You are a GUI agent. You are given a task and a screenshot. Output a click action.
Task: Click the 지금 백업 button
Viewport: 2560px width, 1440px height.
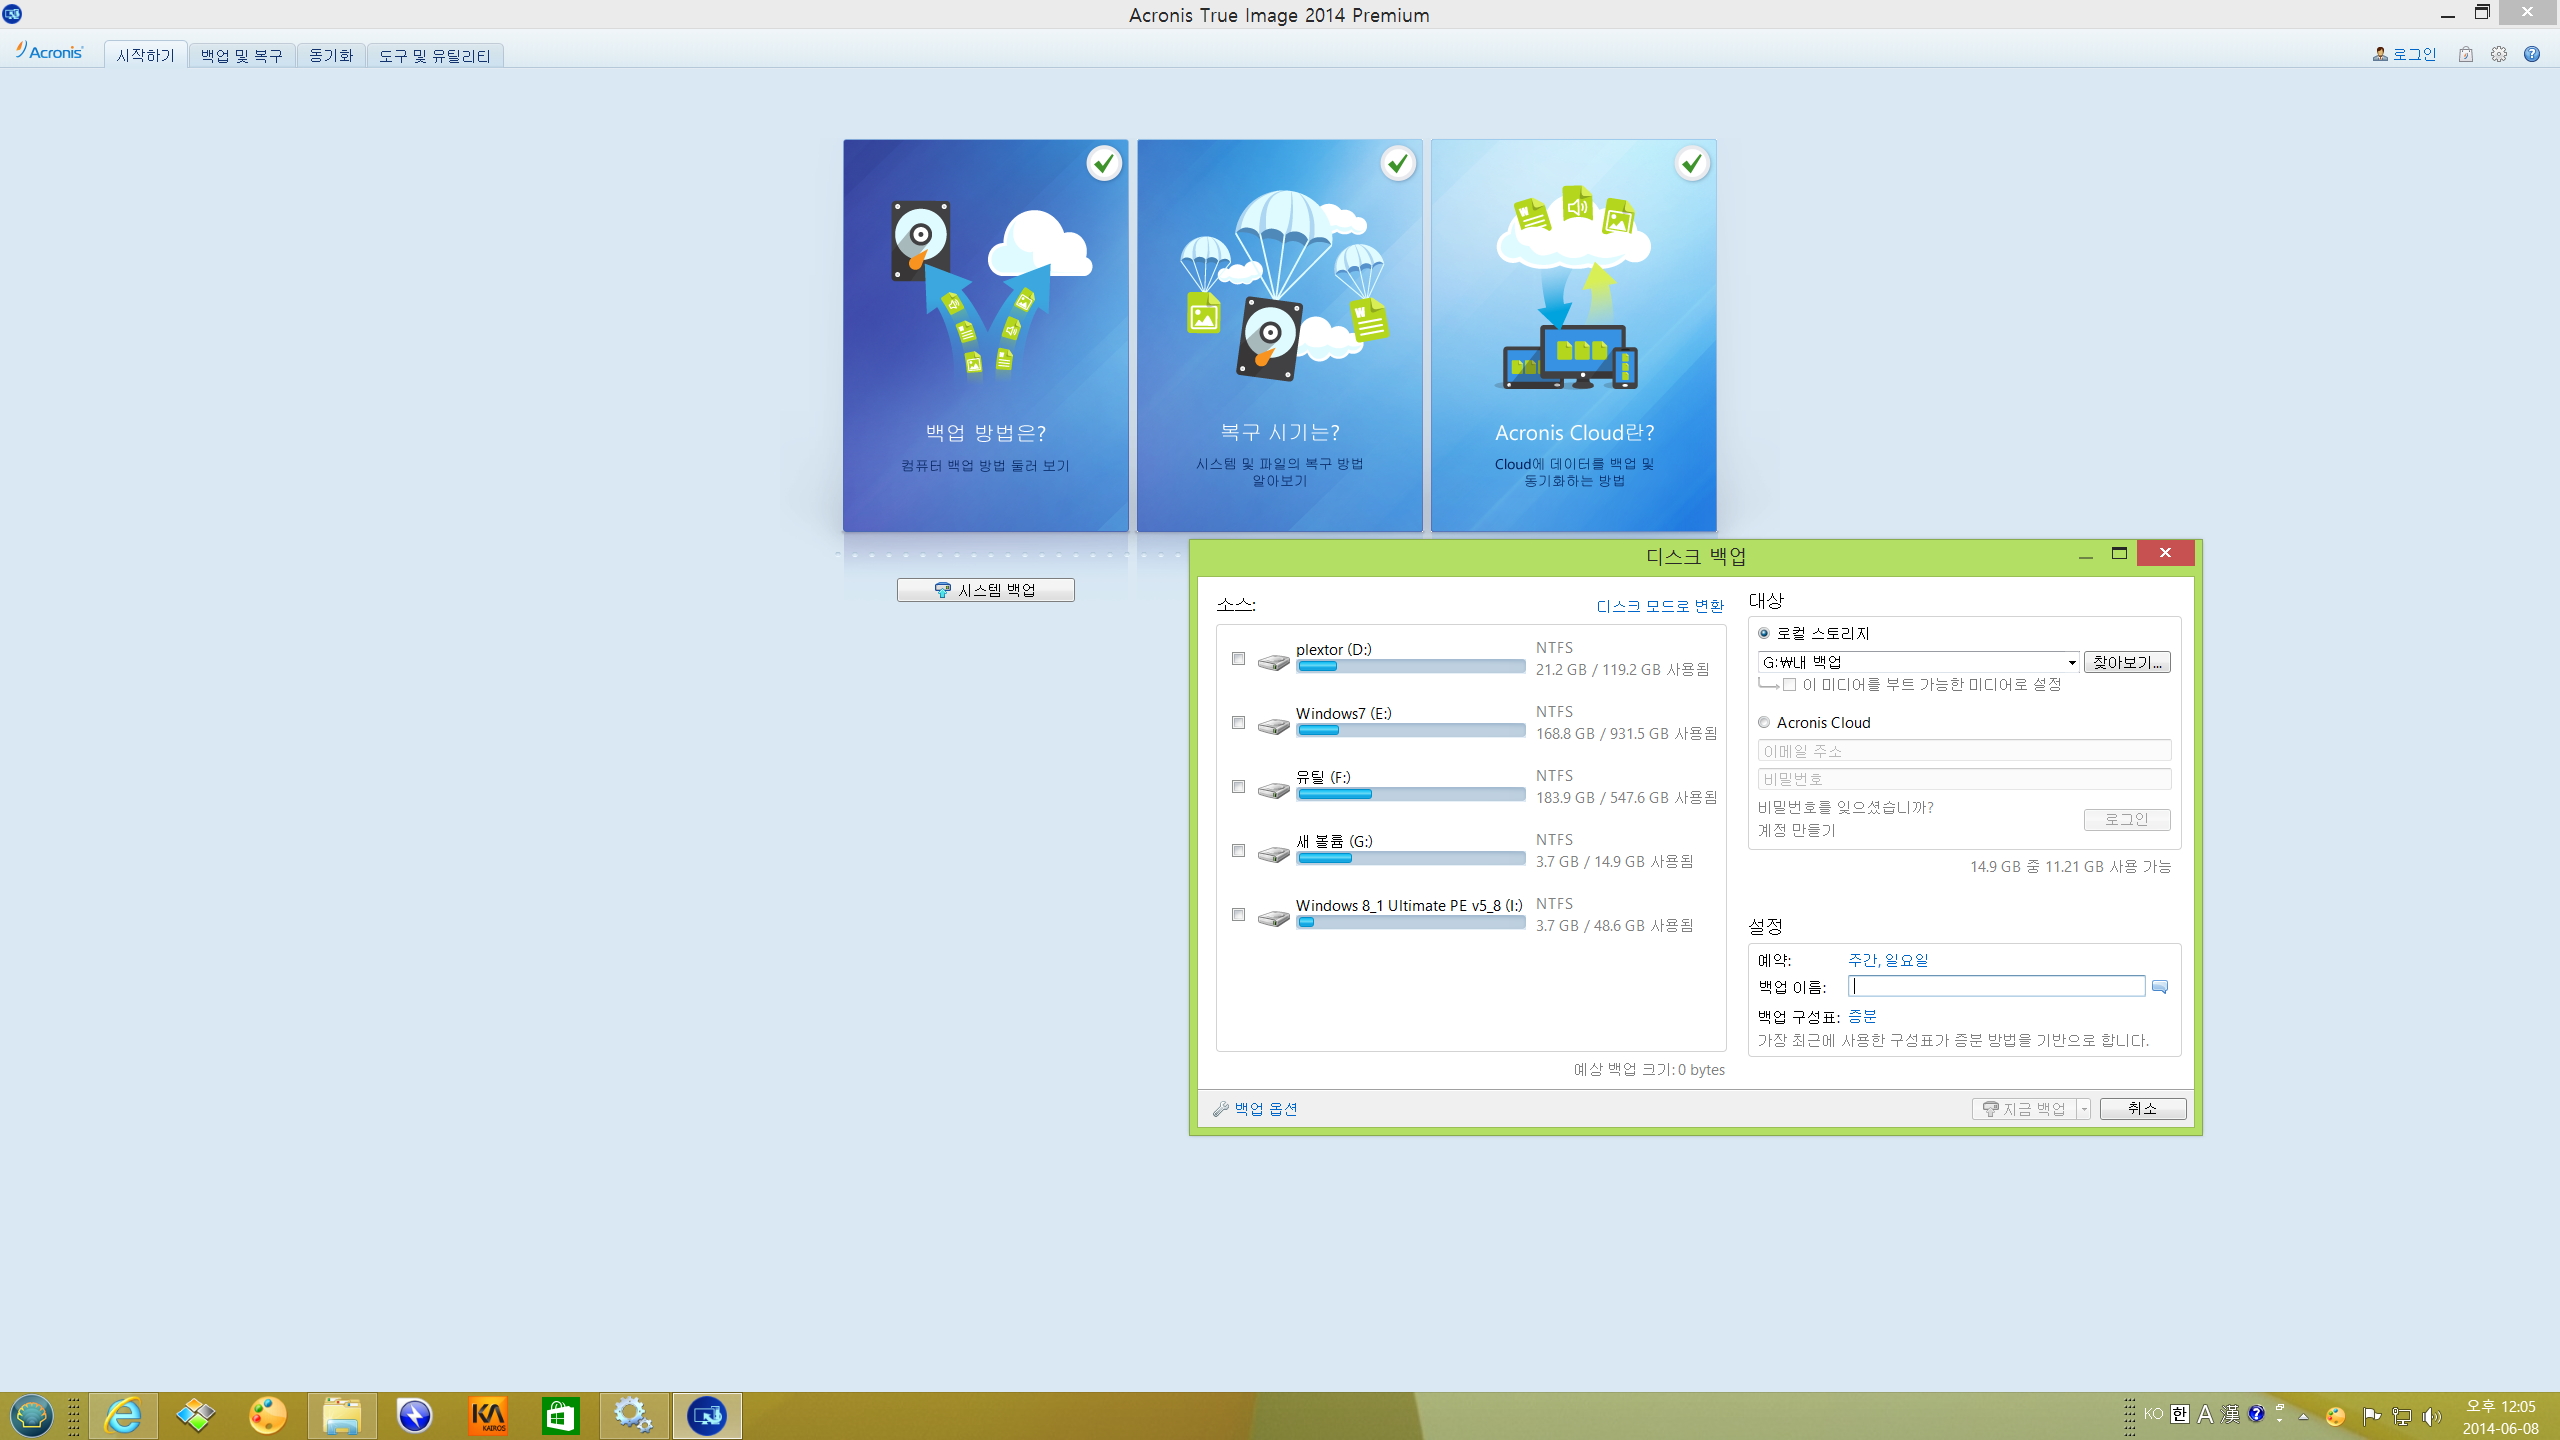tap(2024, 1109)
